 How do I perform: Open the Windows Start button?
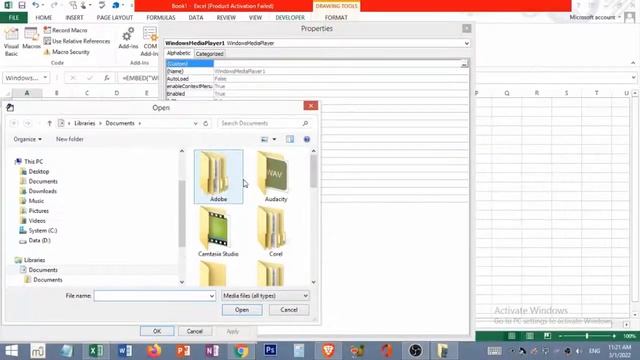[x=11, y=351]
